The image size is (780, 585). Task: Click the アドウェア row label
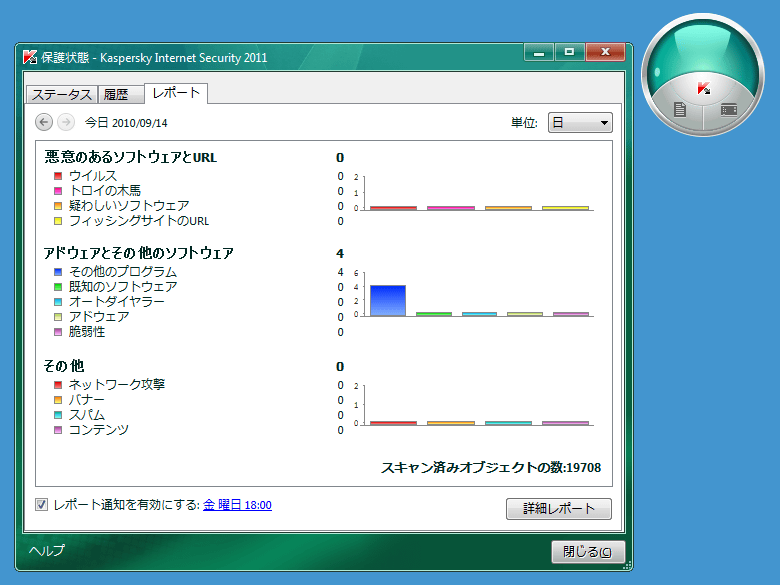point(99,317)
